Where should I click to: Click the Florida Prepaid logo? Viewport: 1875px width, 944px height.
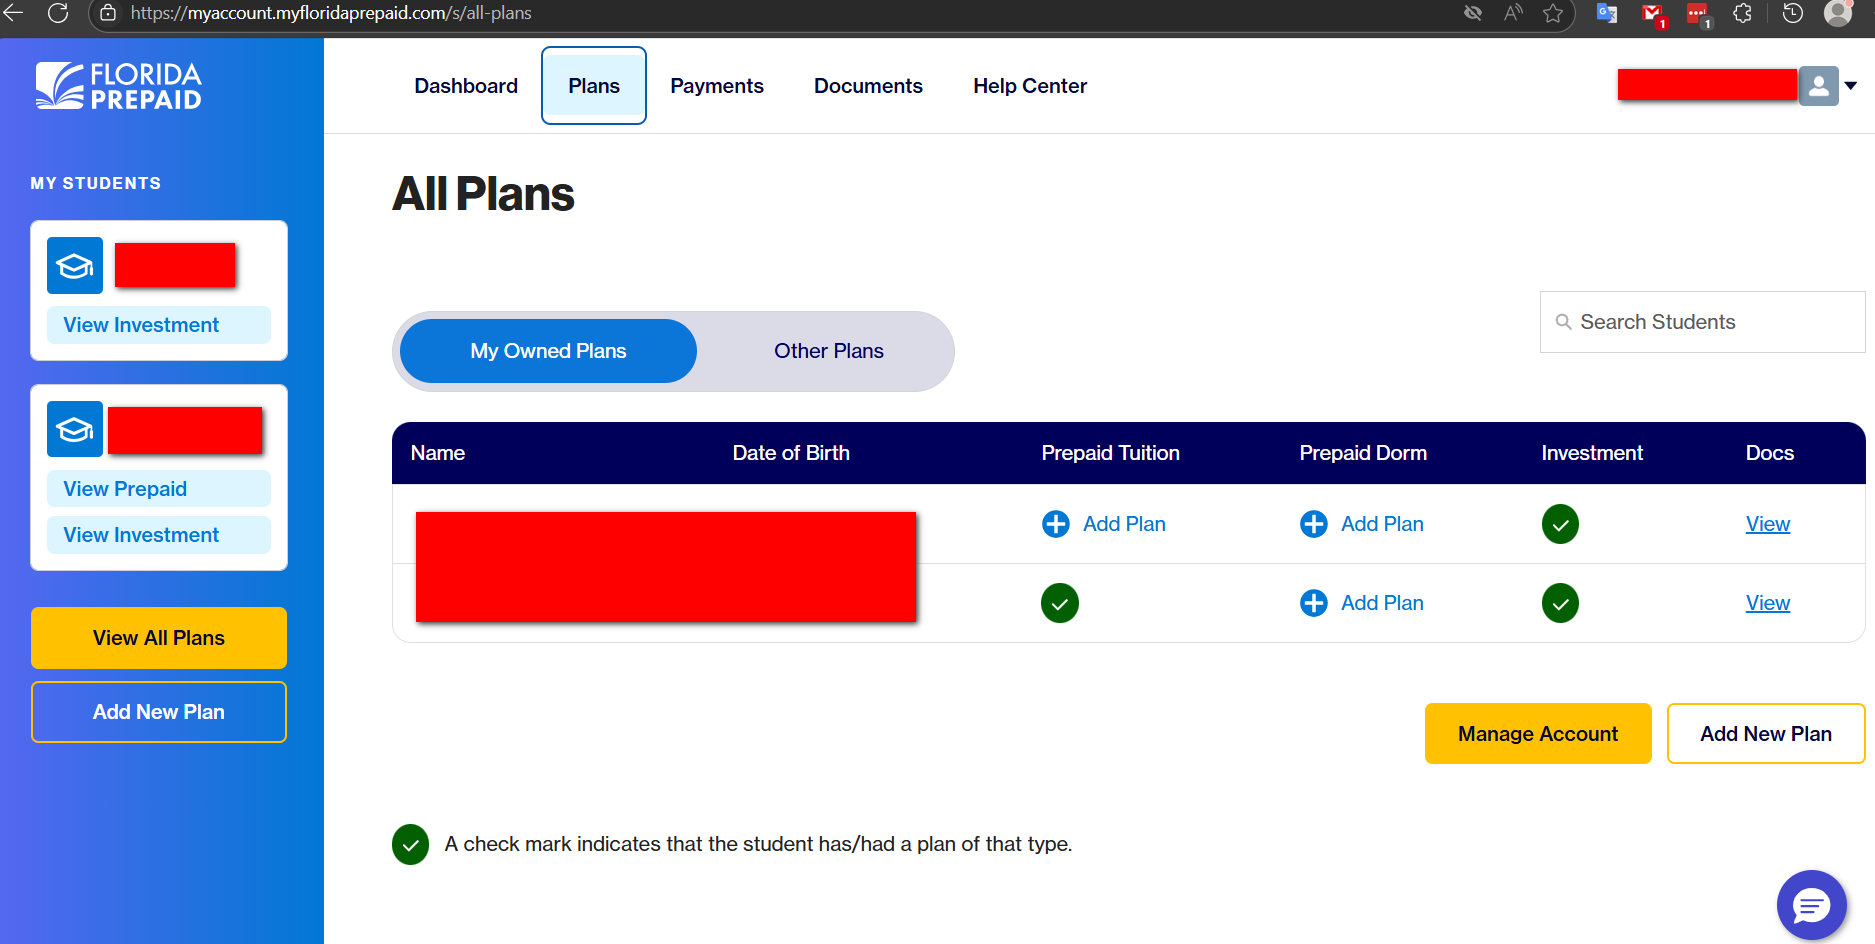pyautogui.click(x=119, y=86)
